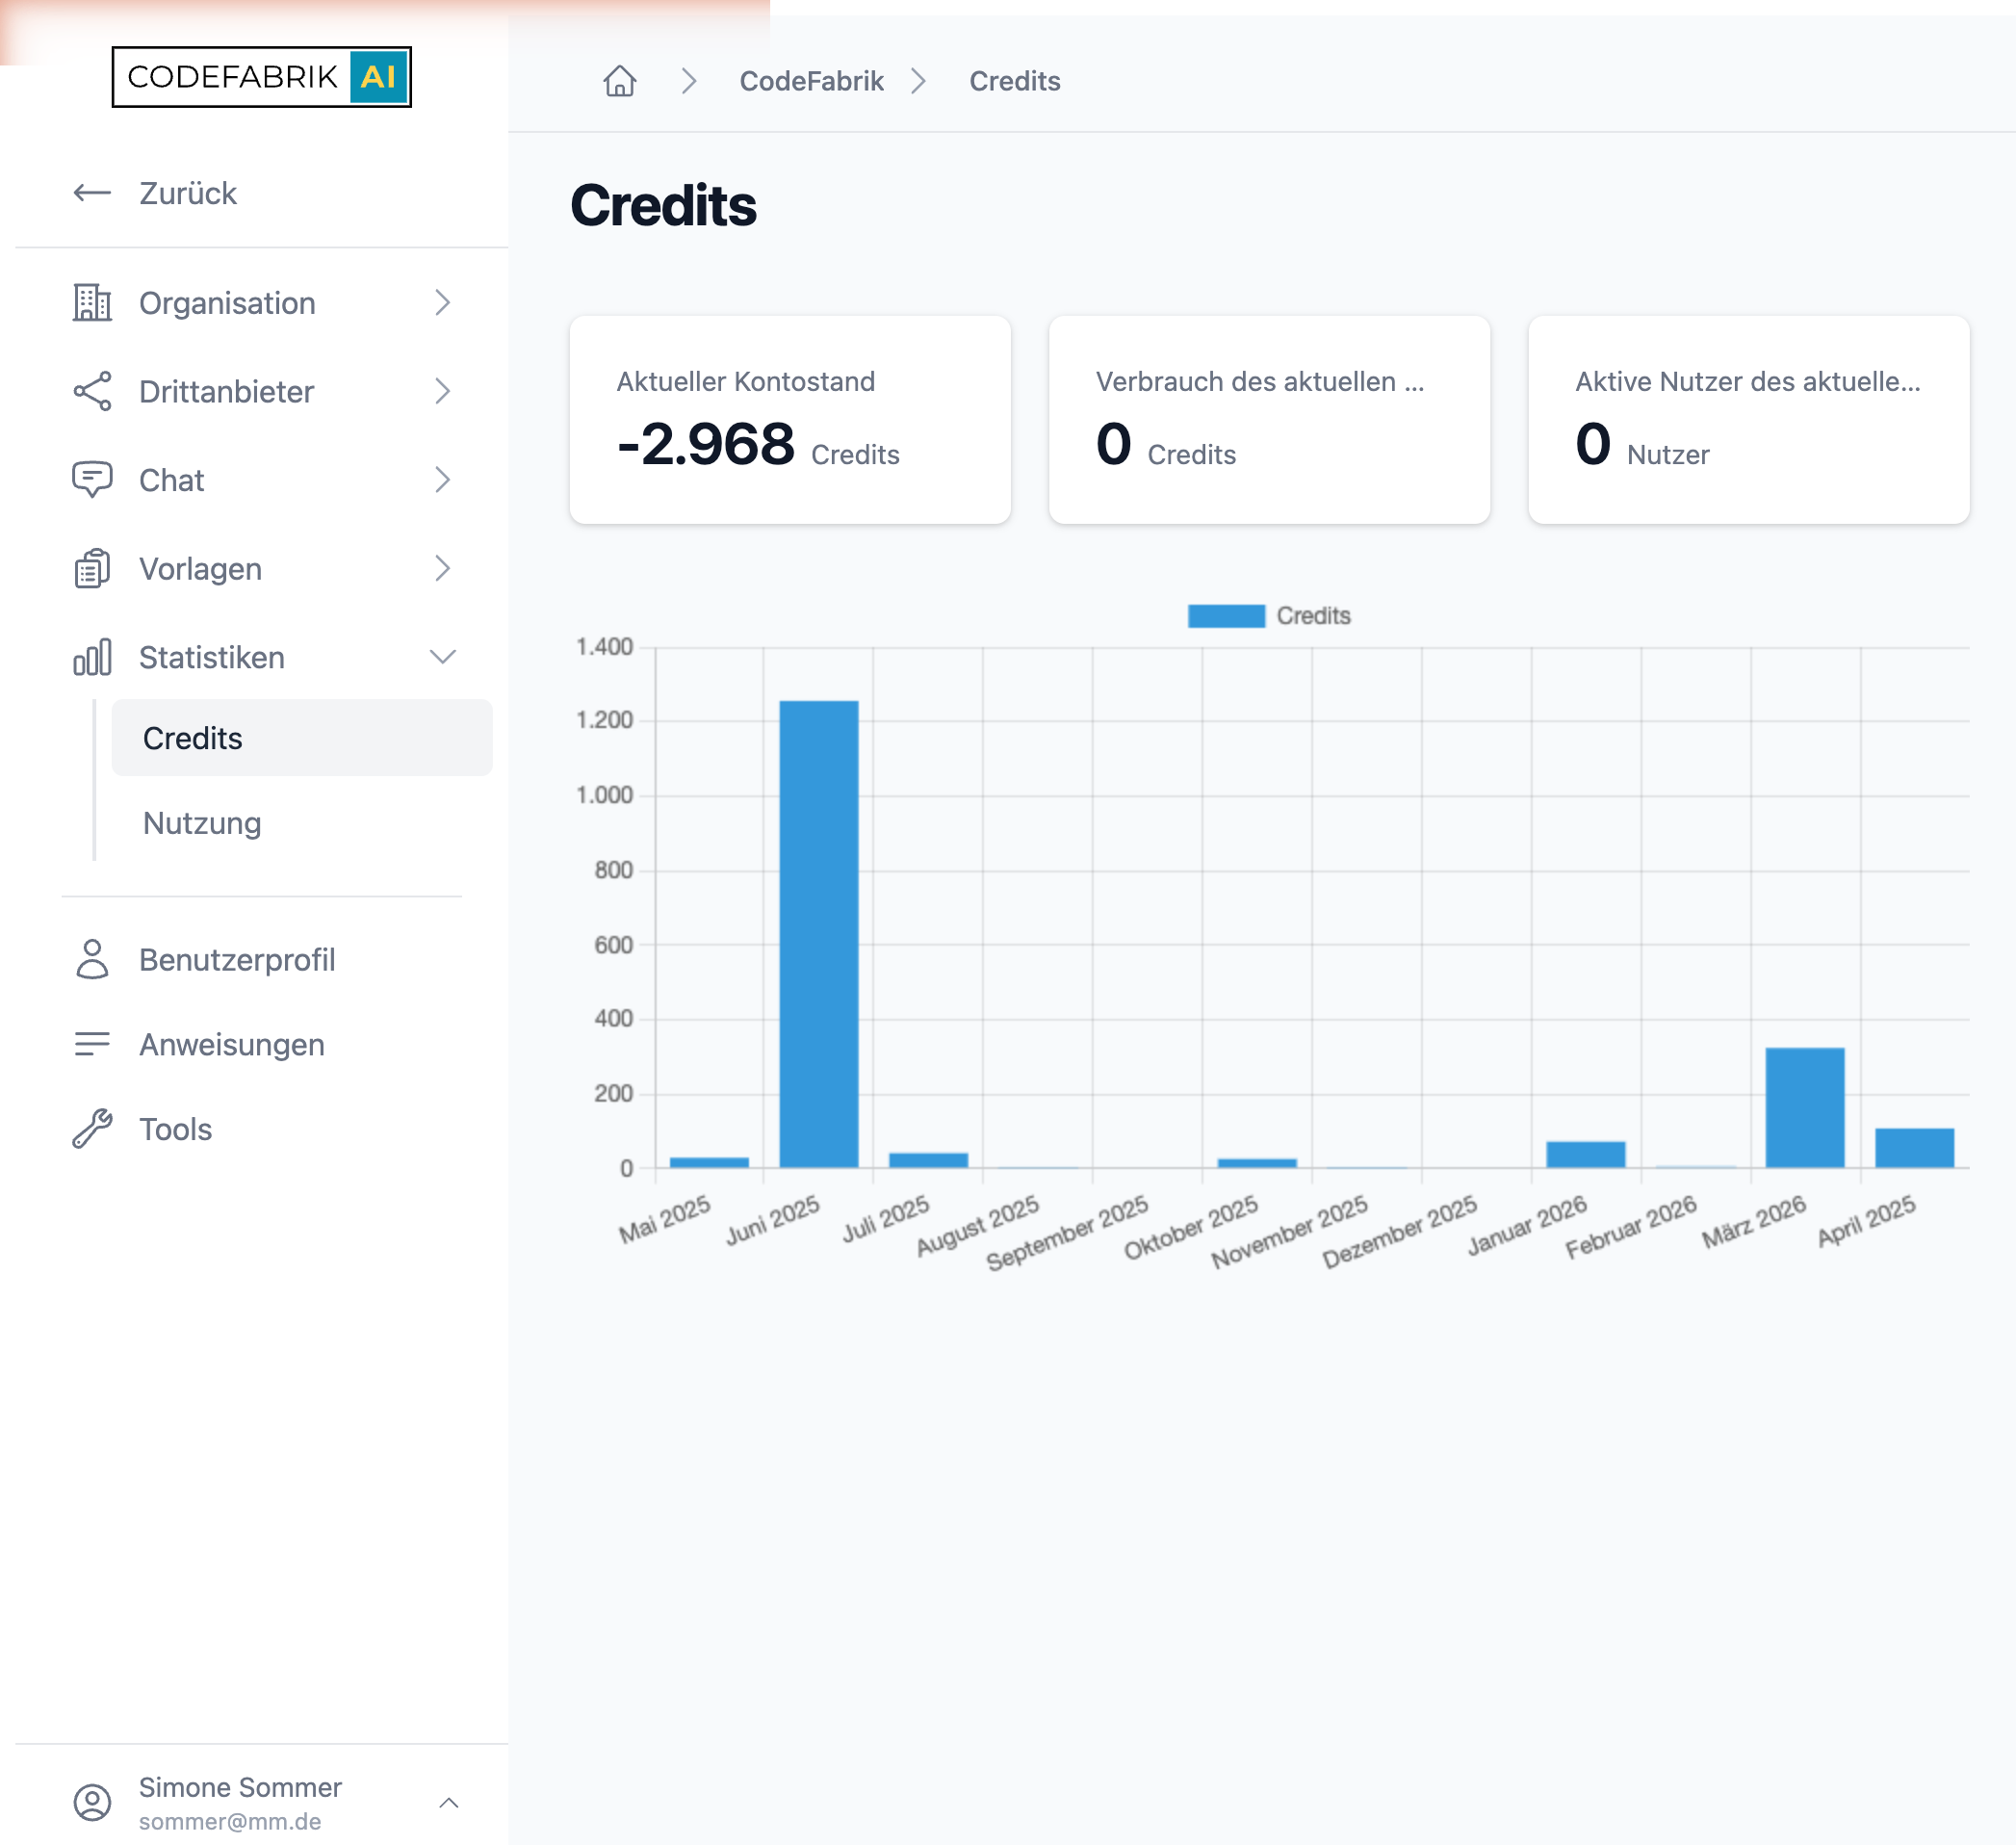Image resolution: width=2016 pixels, height=1845 pixels.
Task: Click the Juni 2025 chart bar
Action: (x=819, y=934)
